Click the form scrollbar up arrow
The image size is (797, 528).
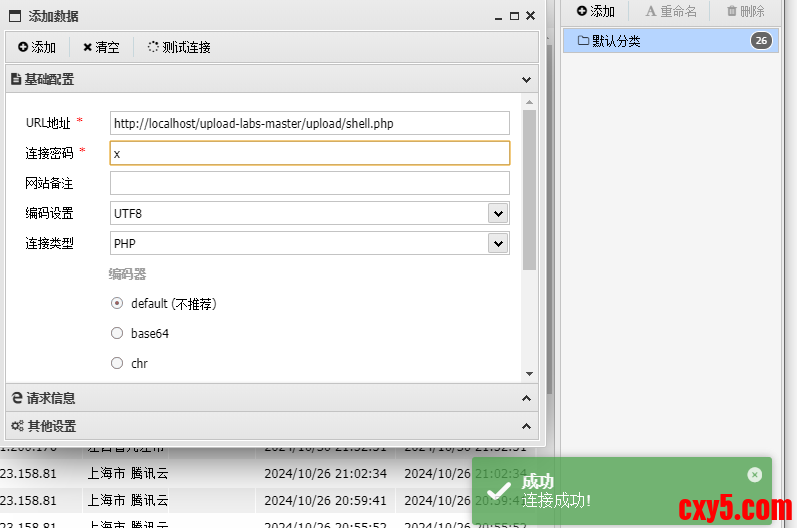pyautogui.click(x=529, y=102)
